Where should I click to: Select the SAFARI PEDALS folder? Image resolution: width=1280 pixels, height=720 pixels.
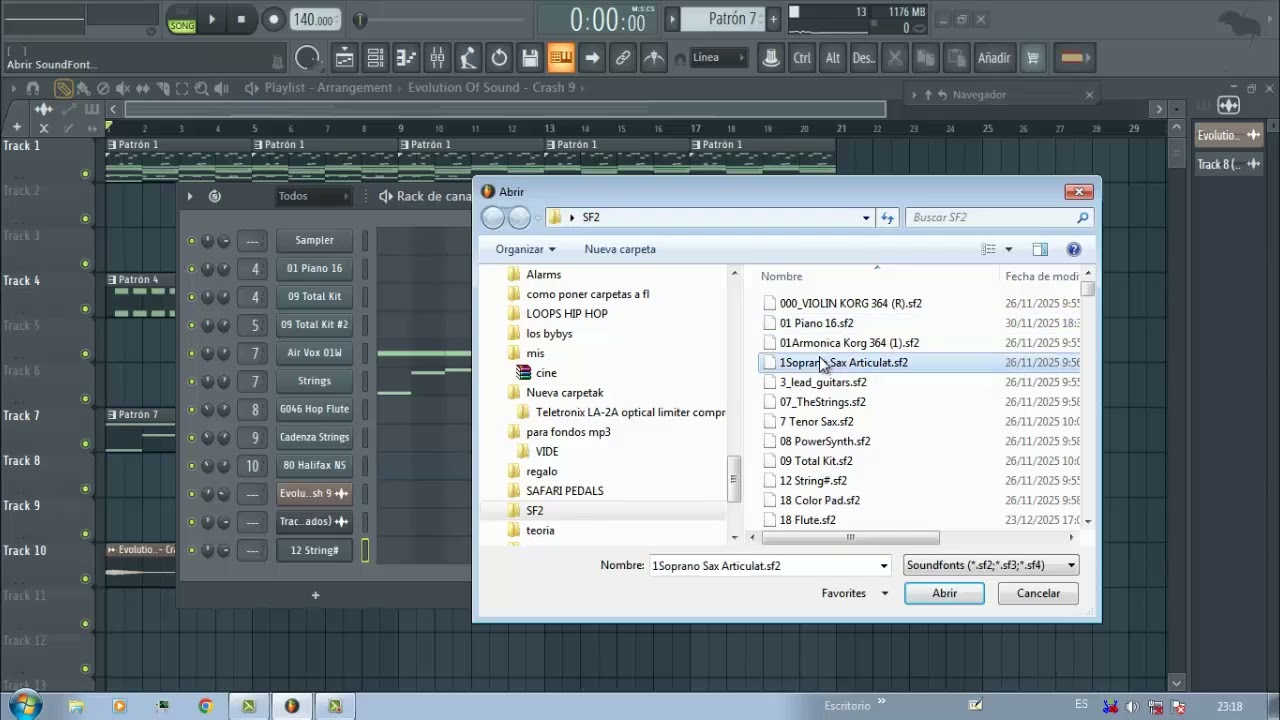tap(565, 491)
